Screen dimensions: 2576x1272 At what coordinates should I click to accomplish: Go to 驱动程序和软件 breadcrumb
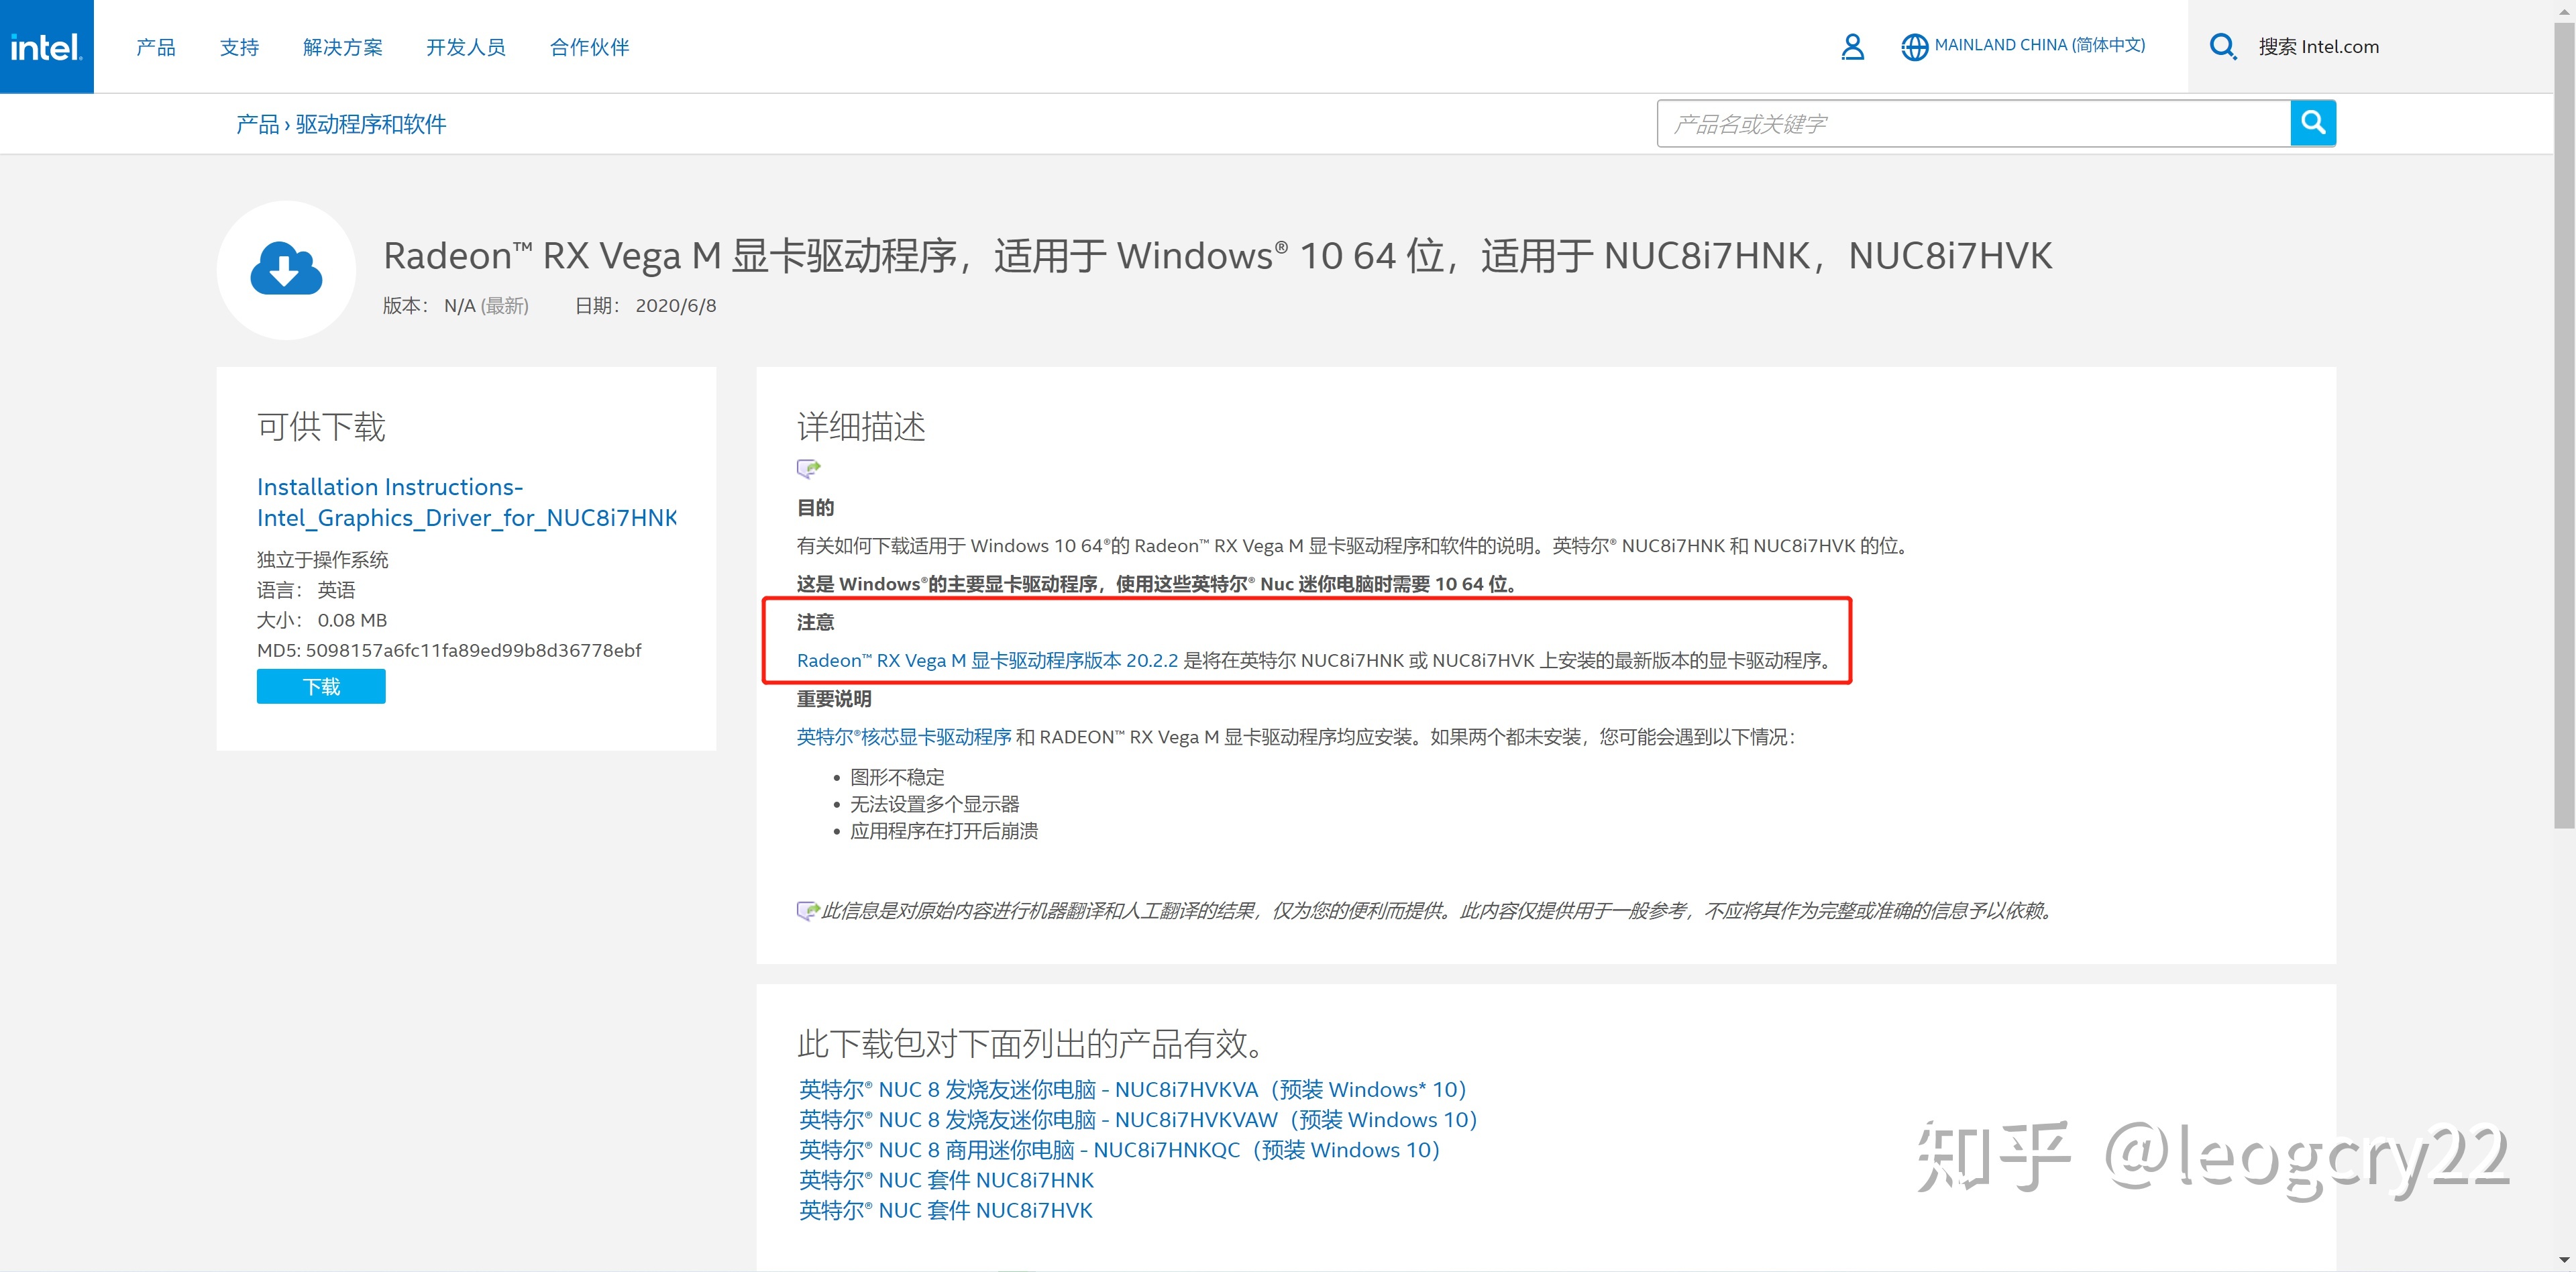point(370,124)
